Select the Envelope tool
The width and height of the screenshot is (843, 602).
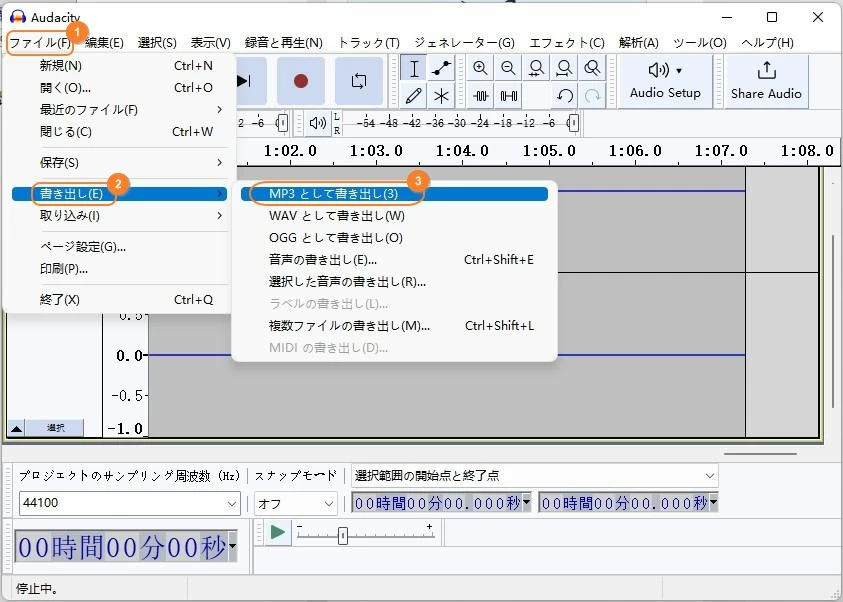click(441, 68)
